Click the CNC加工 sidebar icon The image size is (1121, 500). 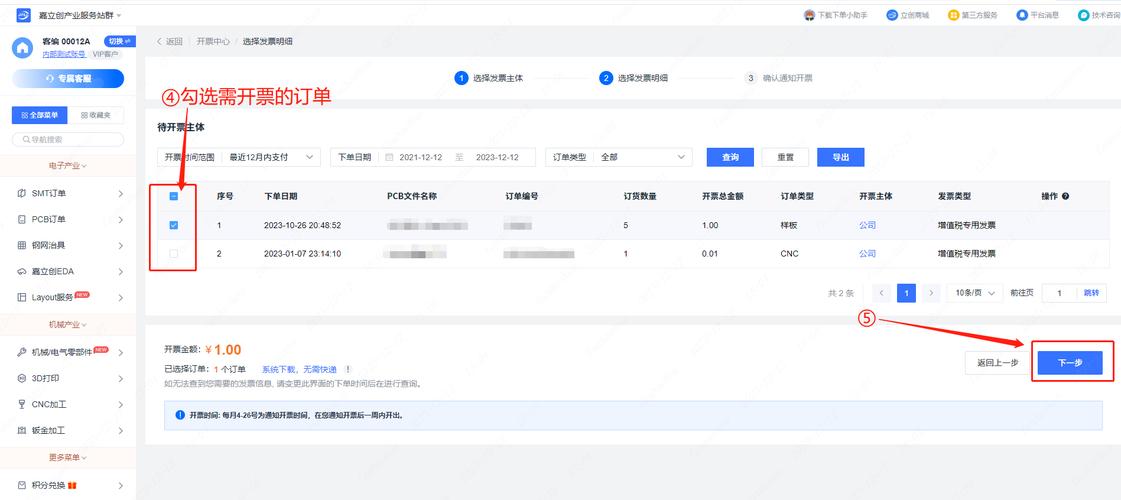[21, 404]
